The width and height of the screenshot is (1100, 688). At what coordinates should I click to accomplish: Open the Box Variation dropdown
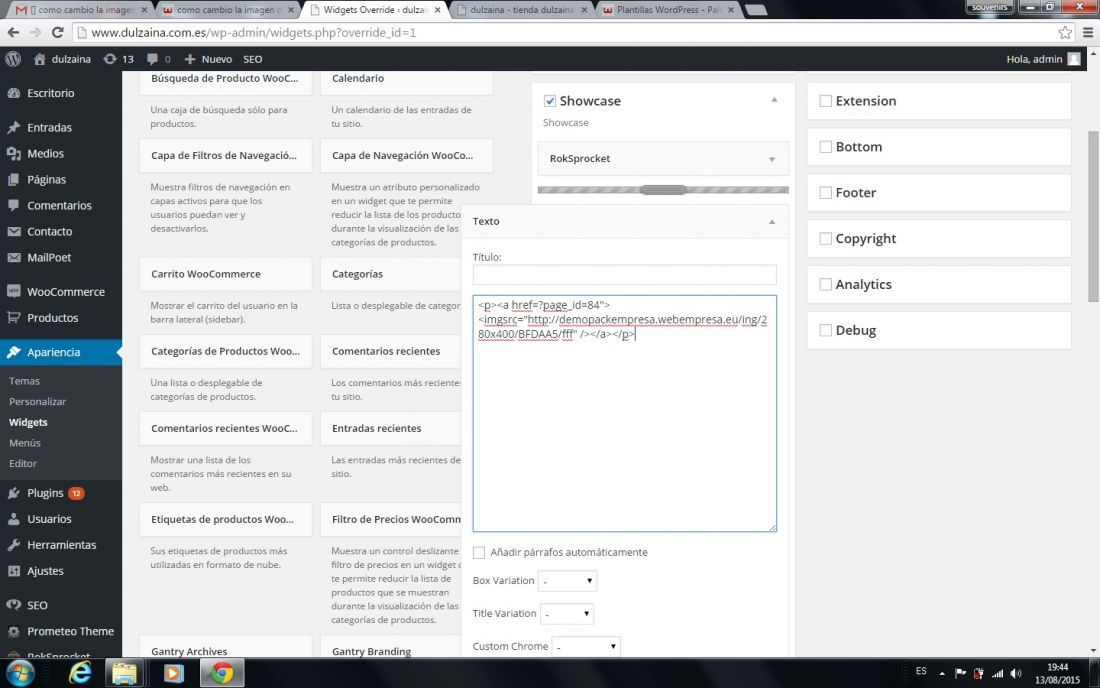(567, 581)
